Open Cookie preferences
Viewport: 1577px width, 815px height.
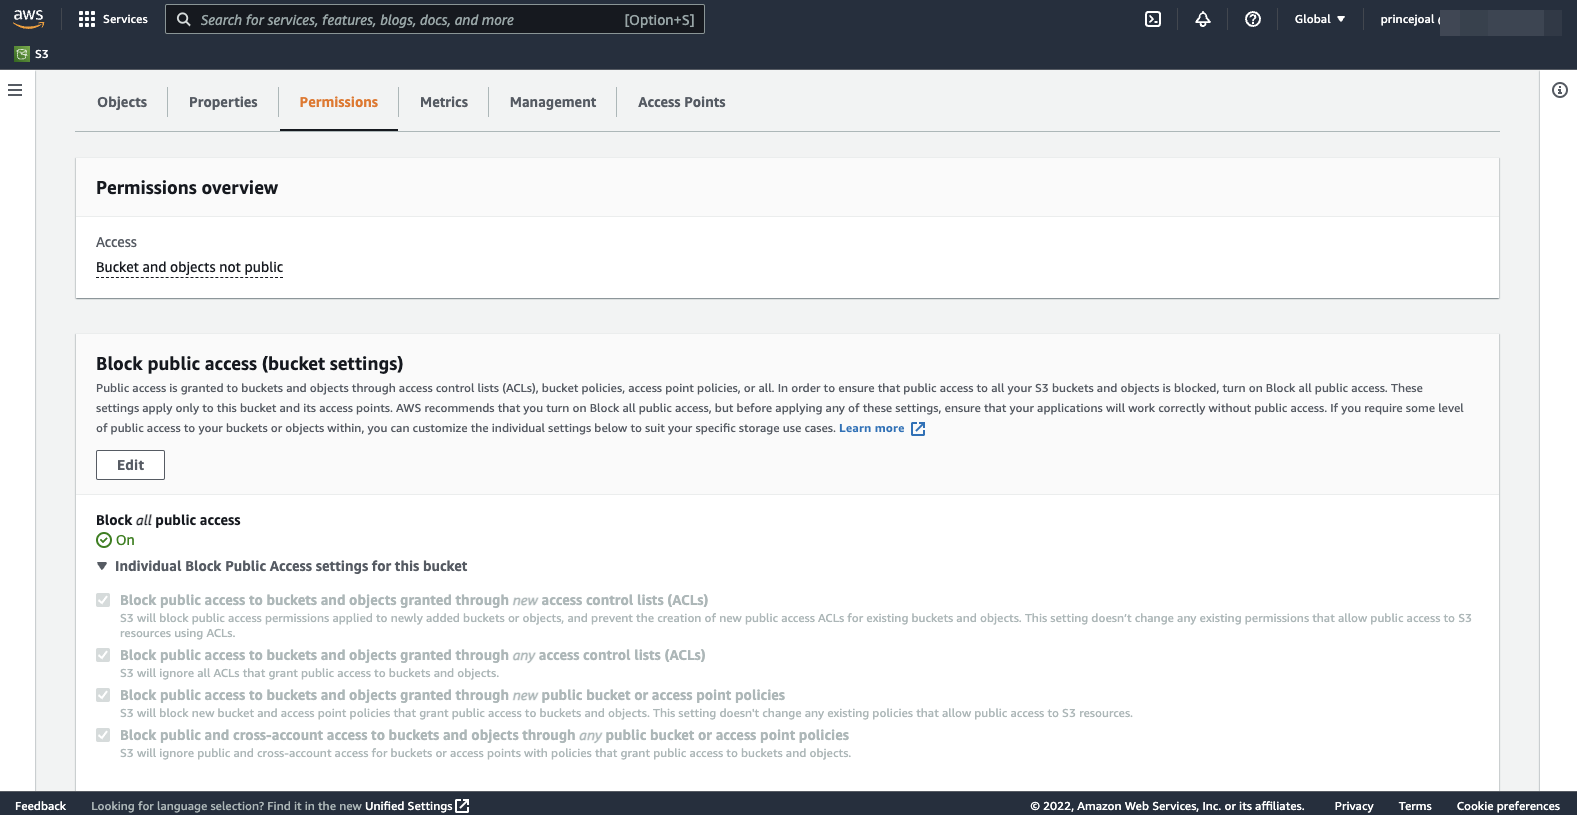tap(1508, 806)
